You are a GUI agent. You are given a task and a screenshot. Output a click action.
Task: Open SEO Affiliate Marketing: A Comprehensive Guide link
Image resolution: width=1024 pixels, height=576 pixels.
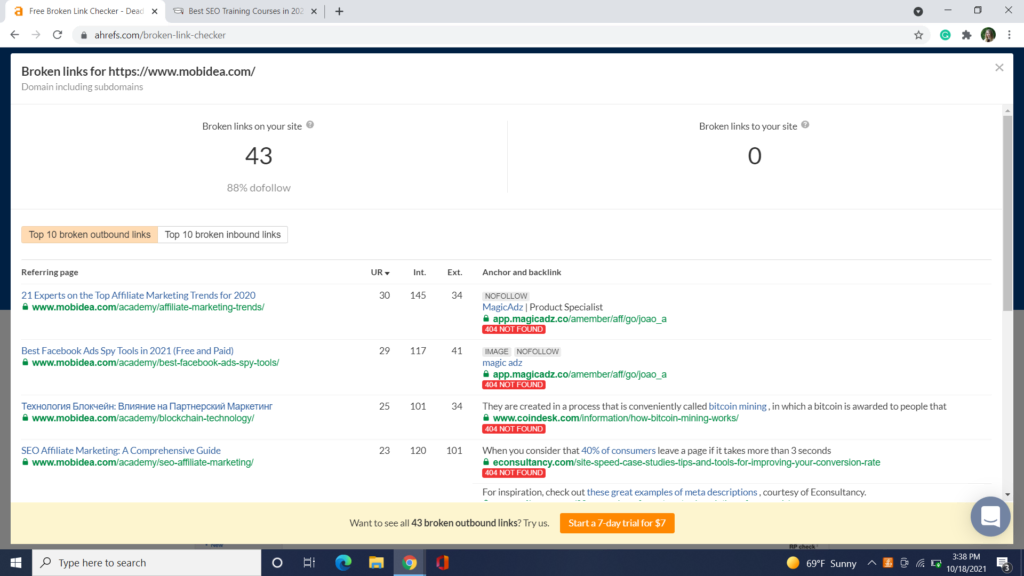point(121,451)
